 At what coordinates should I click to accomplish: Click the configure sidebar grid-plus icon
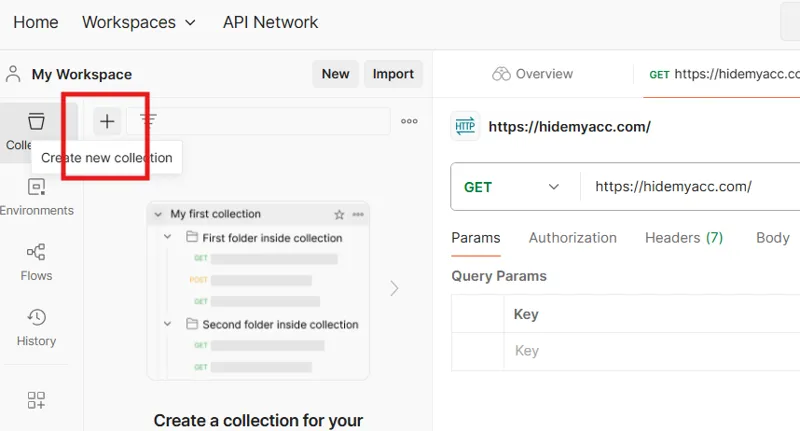[36, 400]
